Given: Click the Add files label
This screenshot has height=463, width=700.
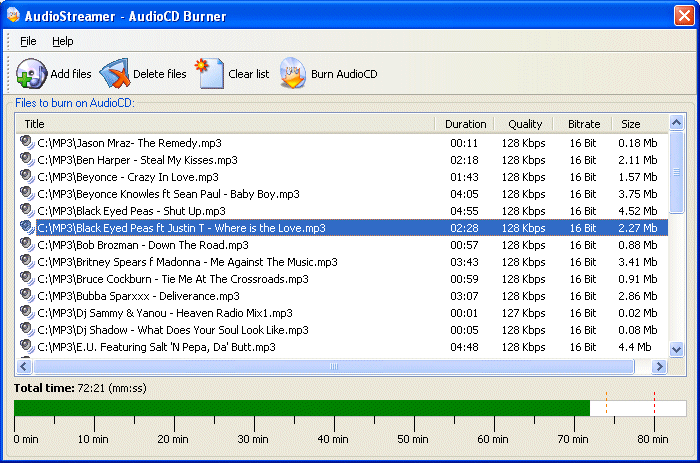Looking at the screenshot, I should (71, 74).
